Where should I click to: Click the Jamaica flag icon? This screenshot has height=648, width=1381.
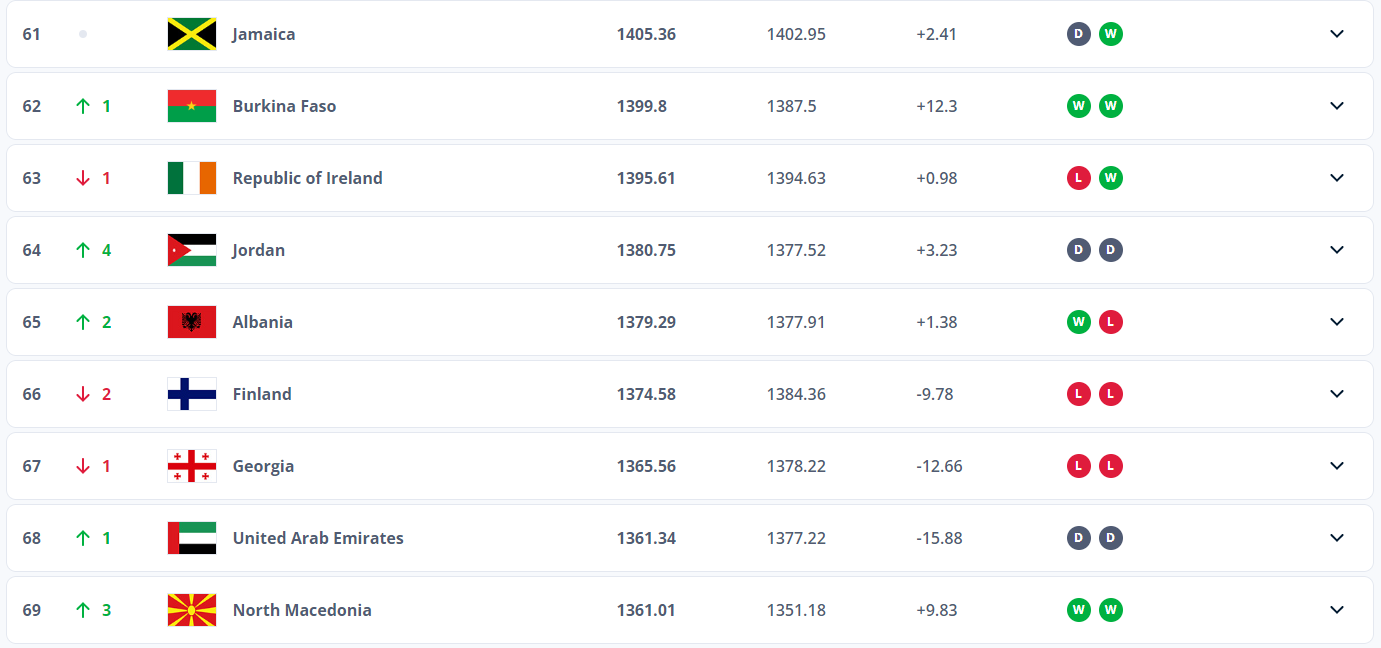click(x=191, y=34)
